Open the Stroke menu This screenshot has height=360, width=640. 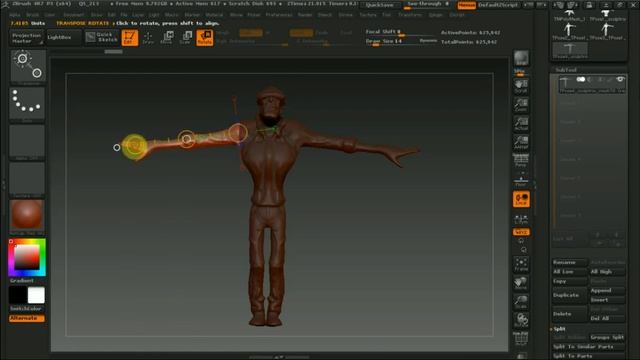345,15
